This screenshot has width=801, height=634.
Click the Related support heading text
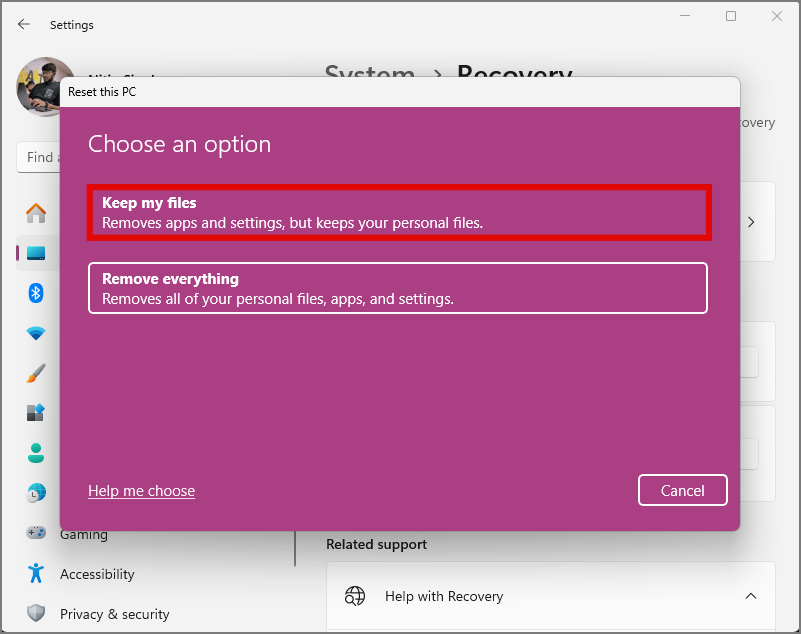[376, 545]
